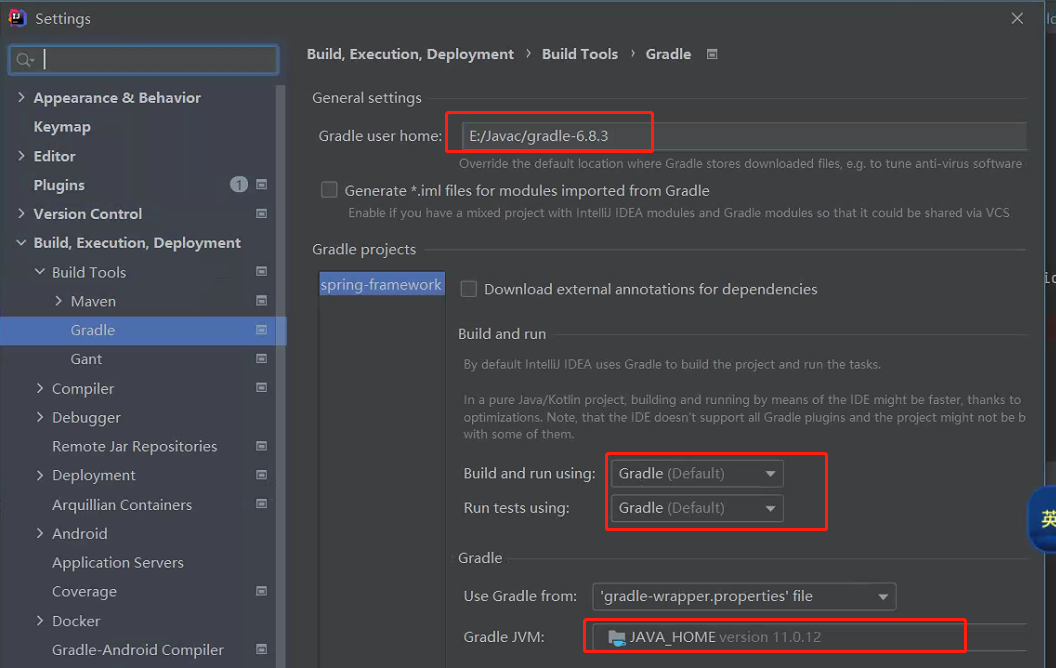Close the Settings dialog
This screenshot has width=1056, height=668.
(x=1017, y=18)
